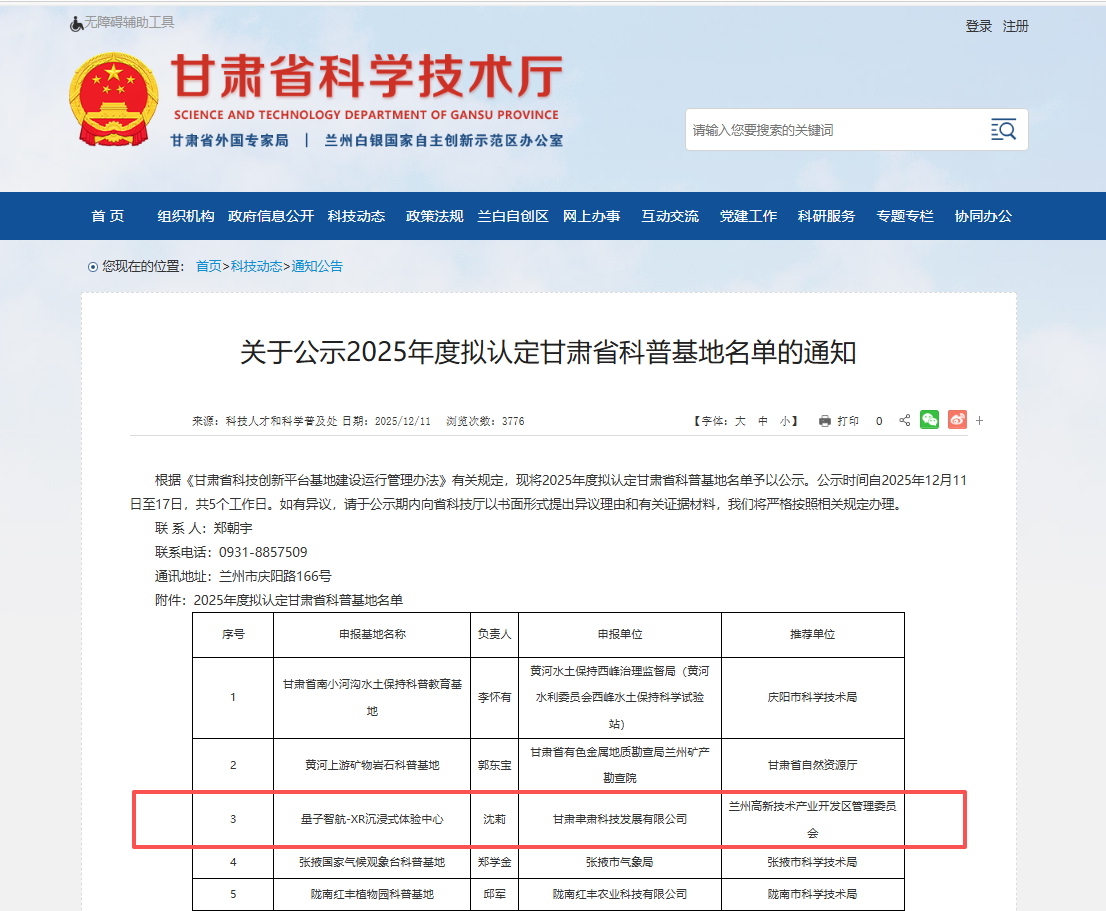
Task: Click the national emblem logo
Action: point(113,99)
